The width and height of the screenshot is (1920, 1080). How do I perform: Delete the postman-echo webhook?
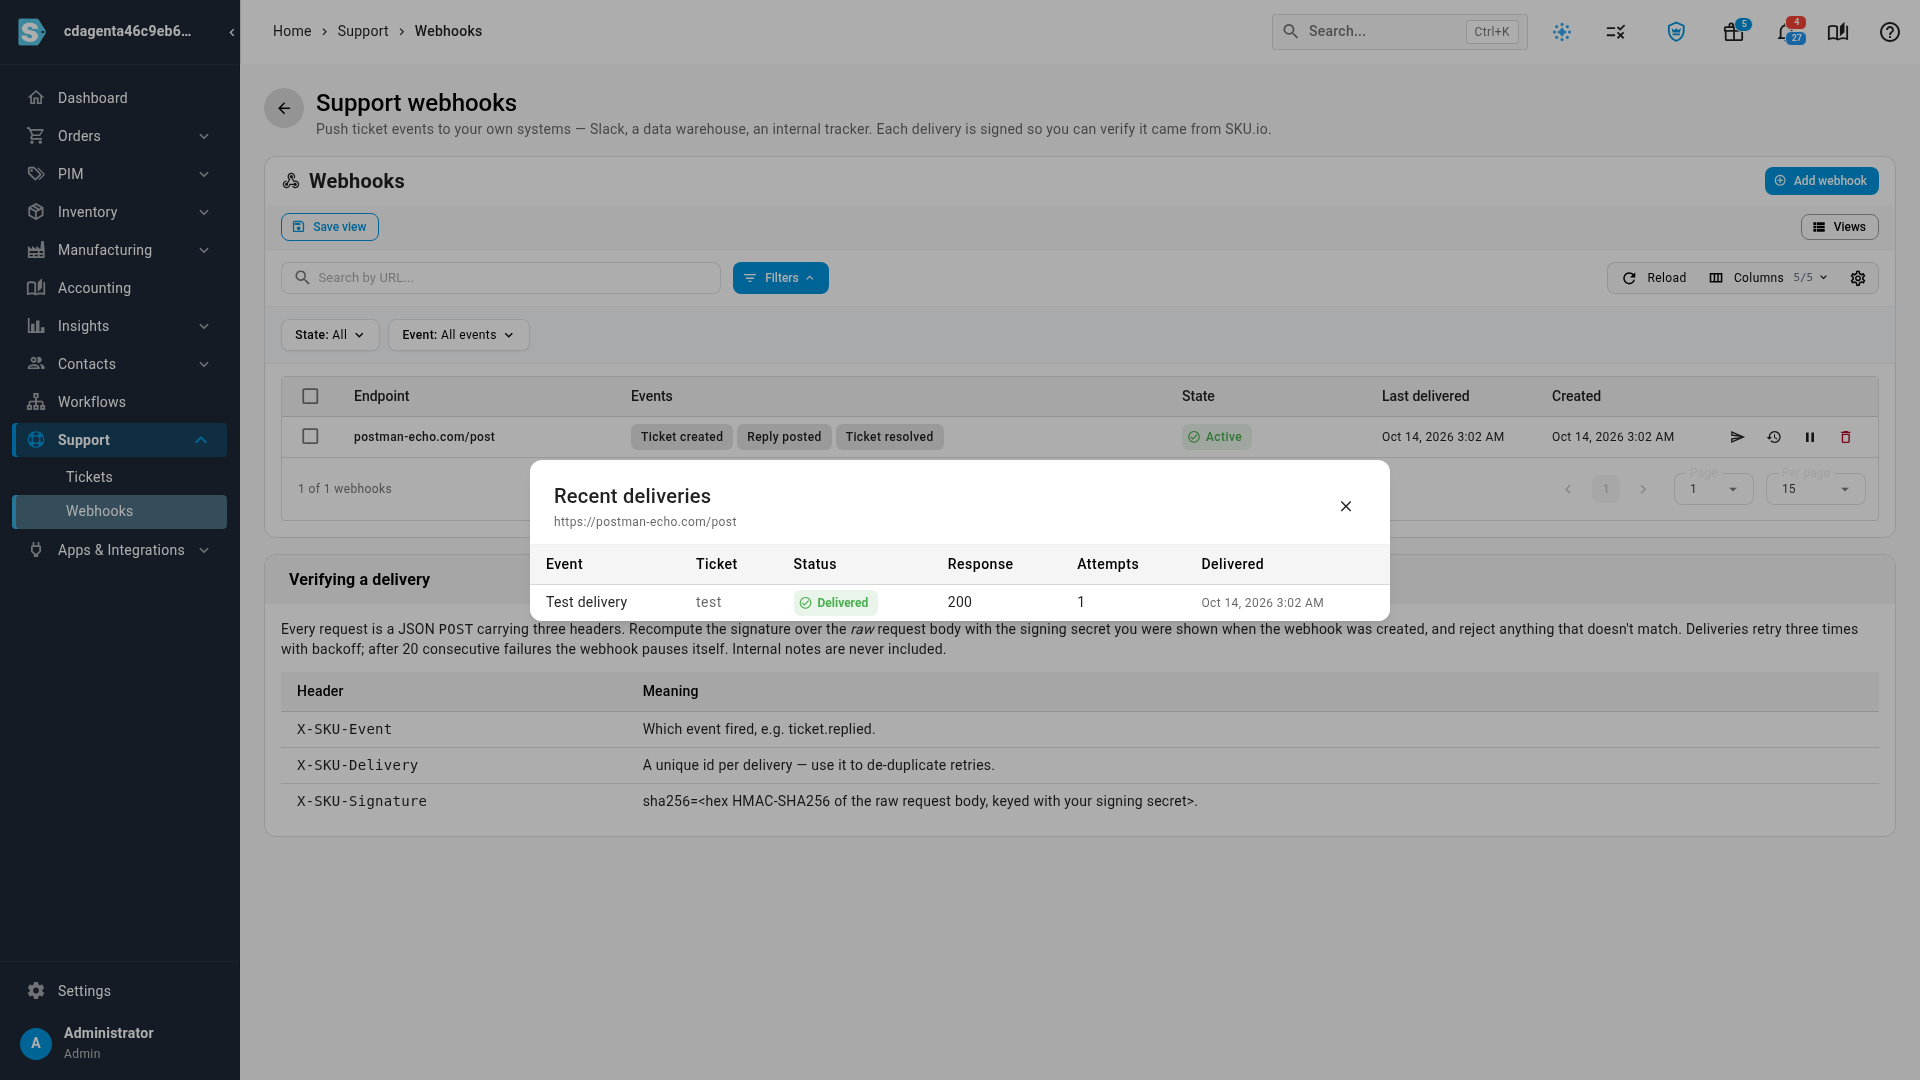pos(1846,437)
